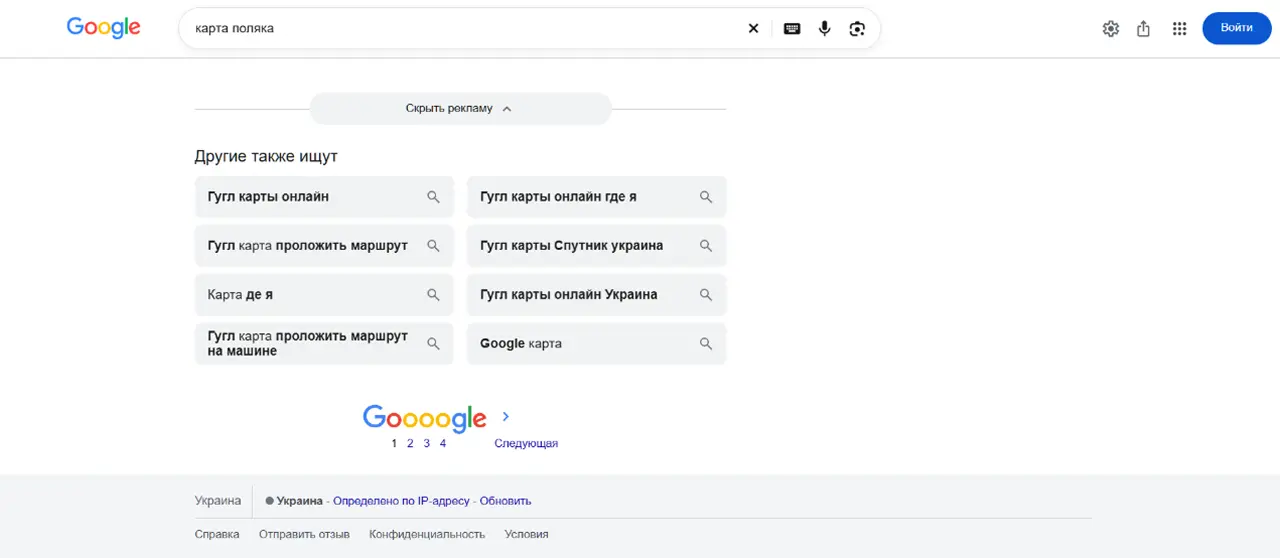The width and height of the screenshot is (1280, 558).
Task: Choose the Google карта suggestion
Action: [x=597, y=344]
